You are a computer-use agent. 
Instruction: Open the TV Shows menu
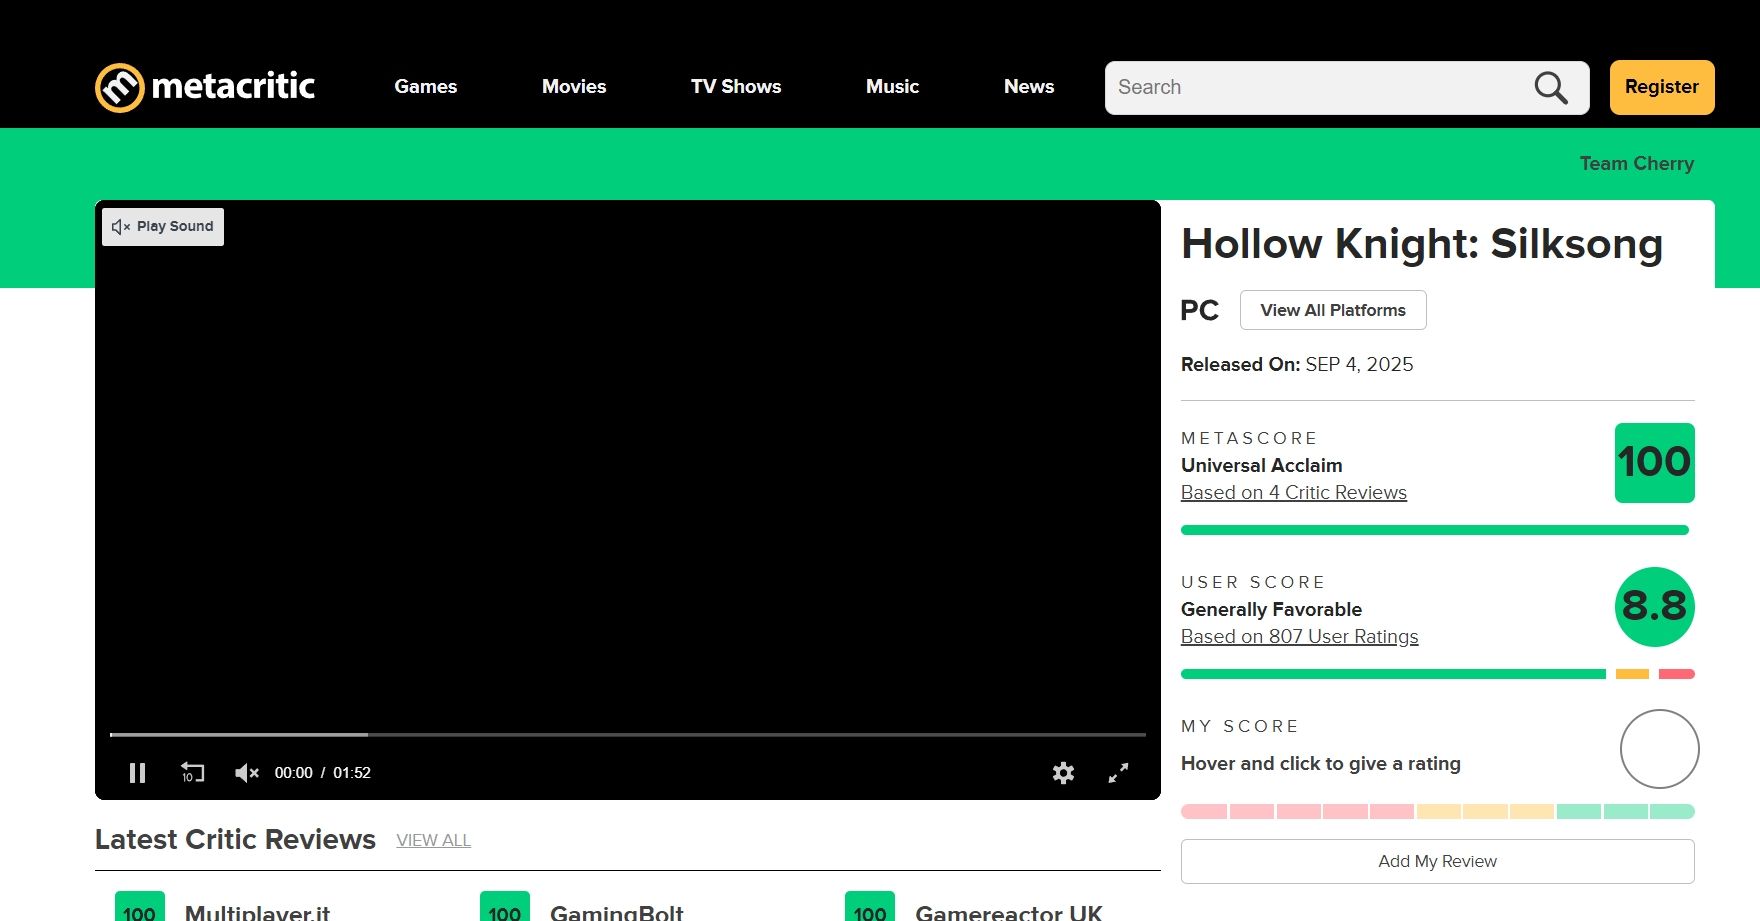tap(736, 87)
